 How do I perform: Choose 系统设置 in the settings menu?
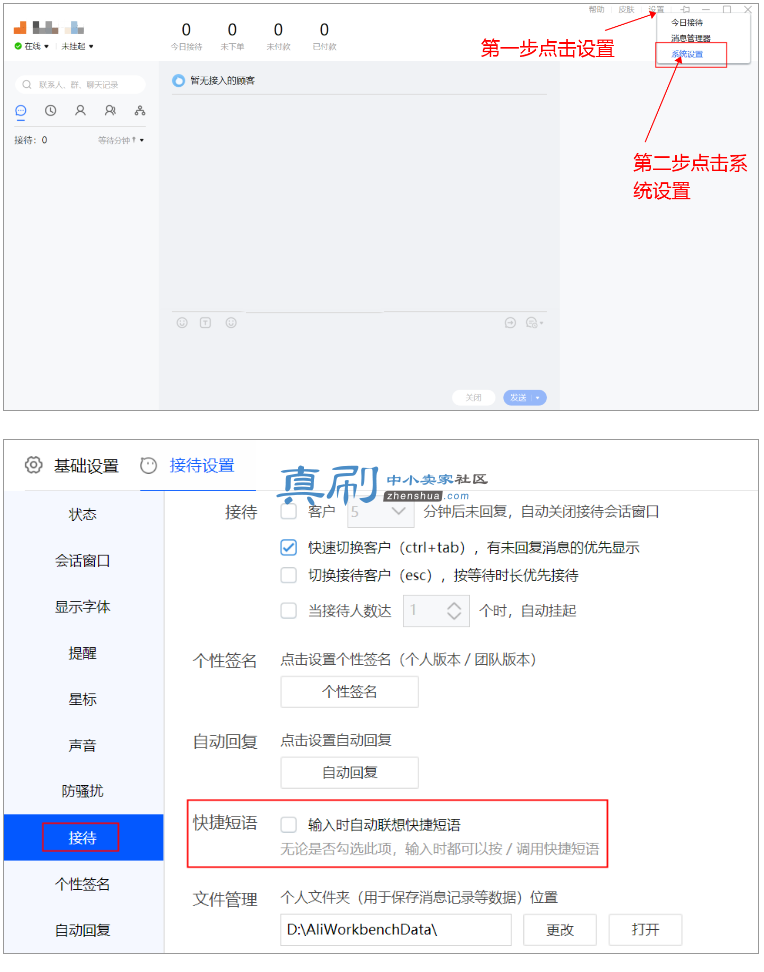pyautogui.click(x=688, y=55)
